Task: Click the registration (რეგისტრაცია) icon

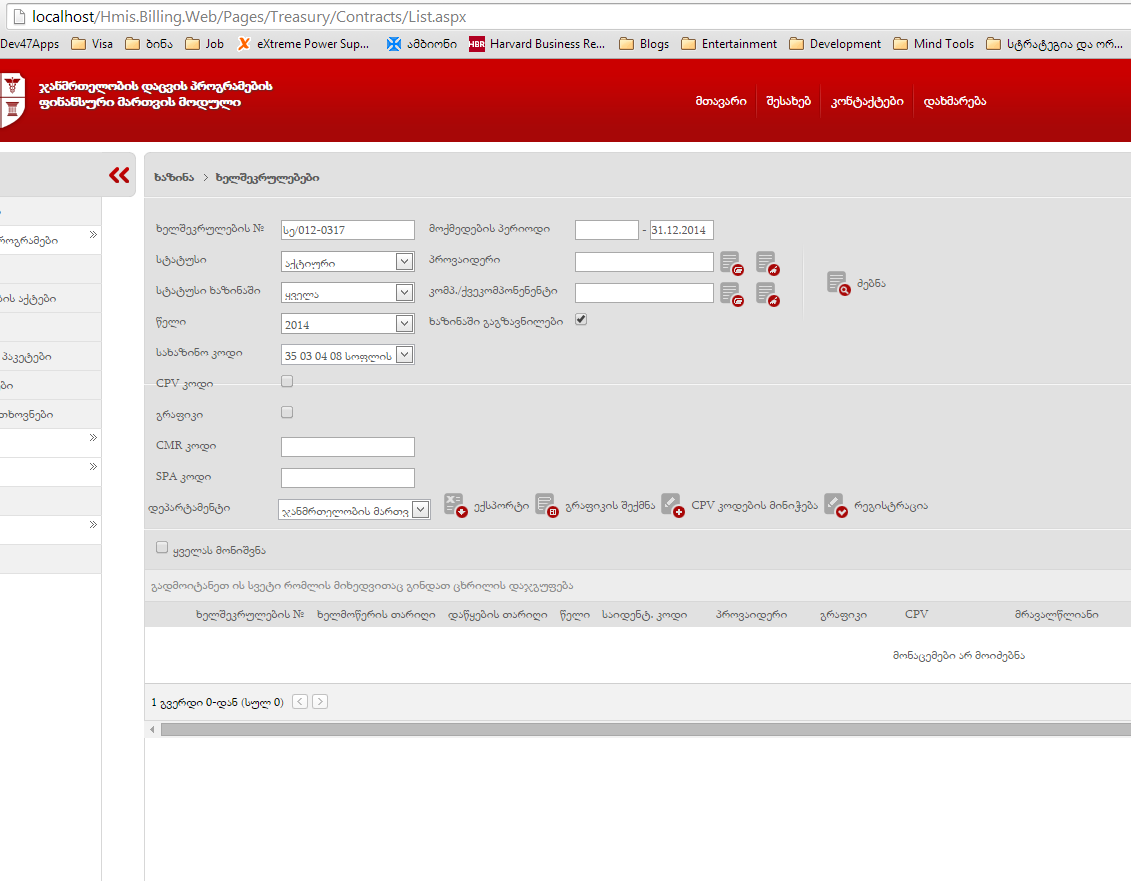Action: [836, 506]
